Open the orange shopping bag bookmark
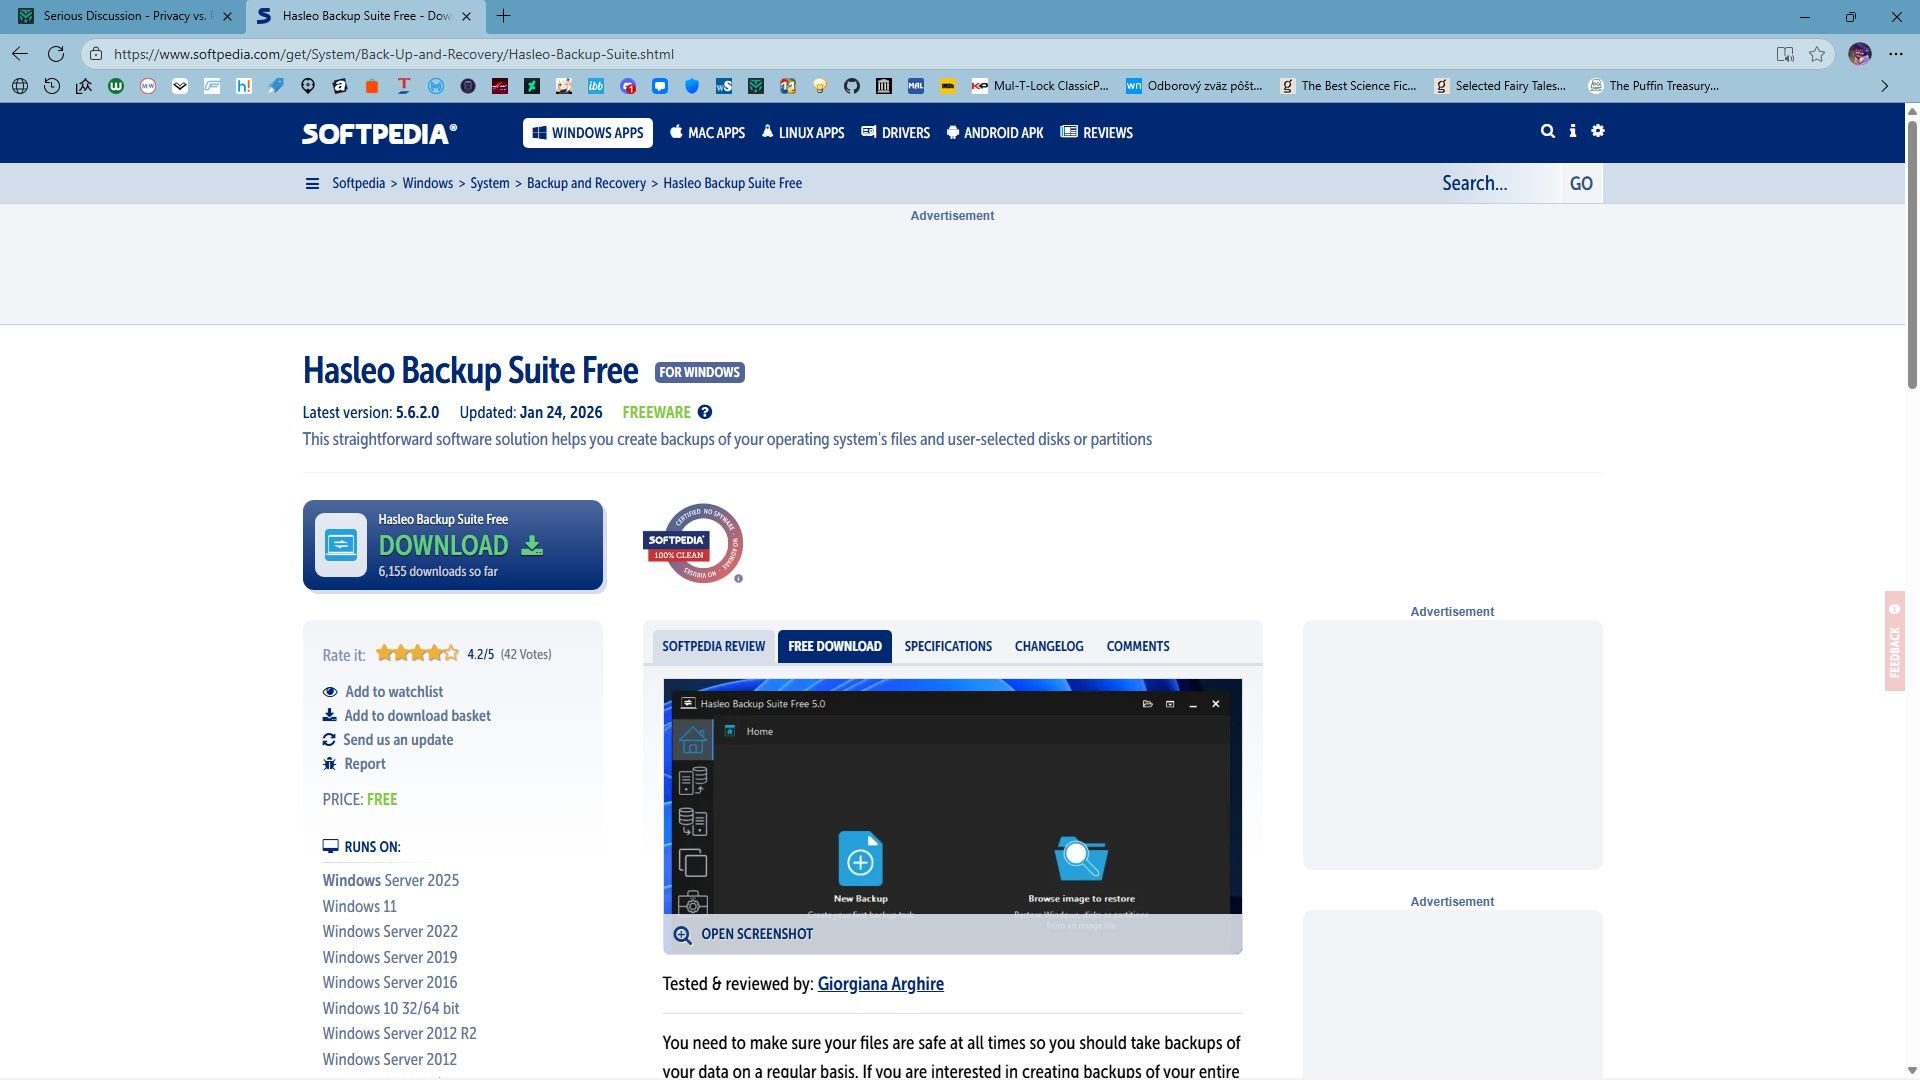The width and height of the screenshot is (1920, 1080). (372, 86)
